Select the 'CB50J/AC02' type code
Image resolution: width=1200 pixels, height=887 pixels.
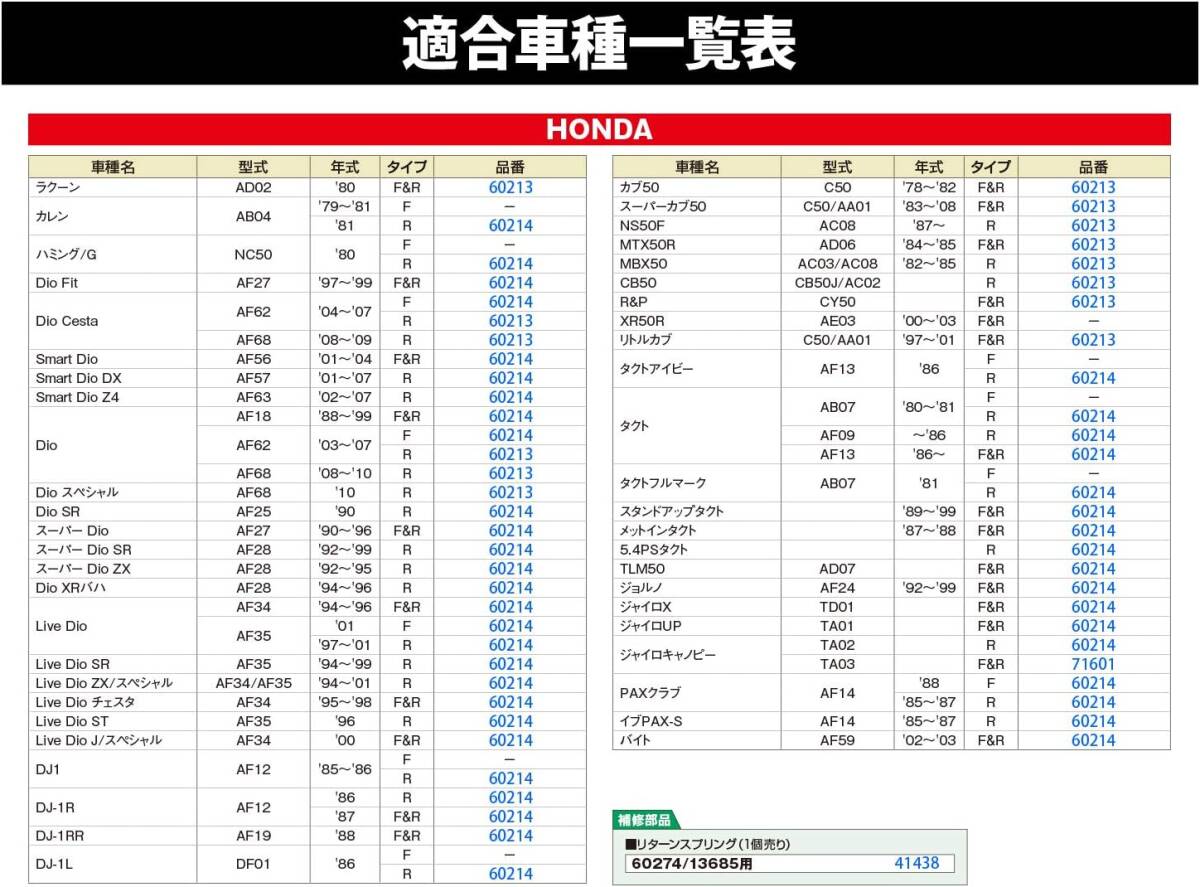838,283
